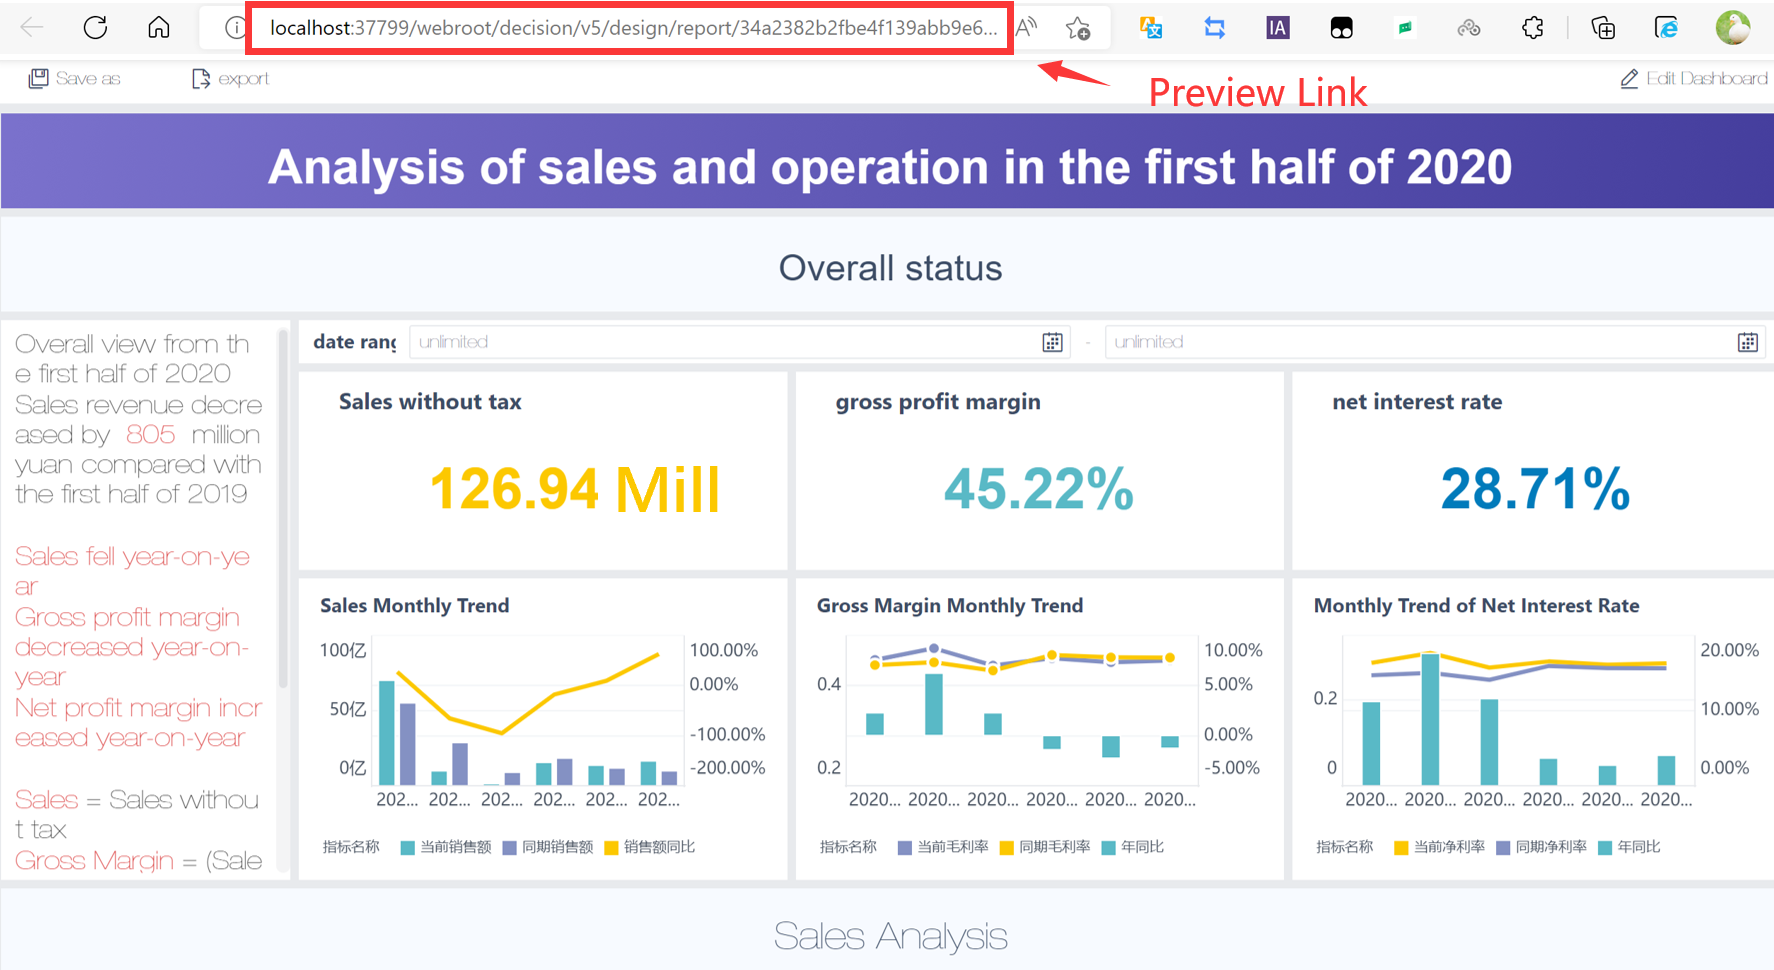Screen dimensions: 1774x970
Task: Open the IA extension icon
Action: 1277,28
